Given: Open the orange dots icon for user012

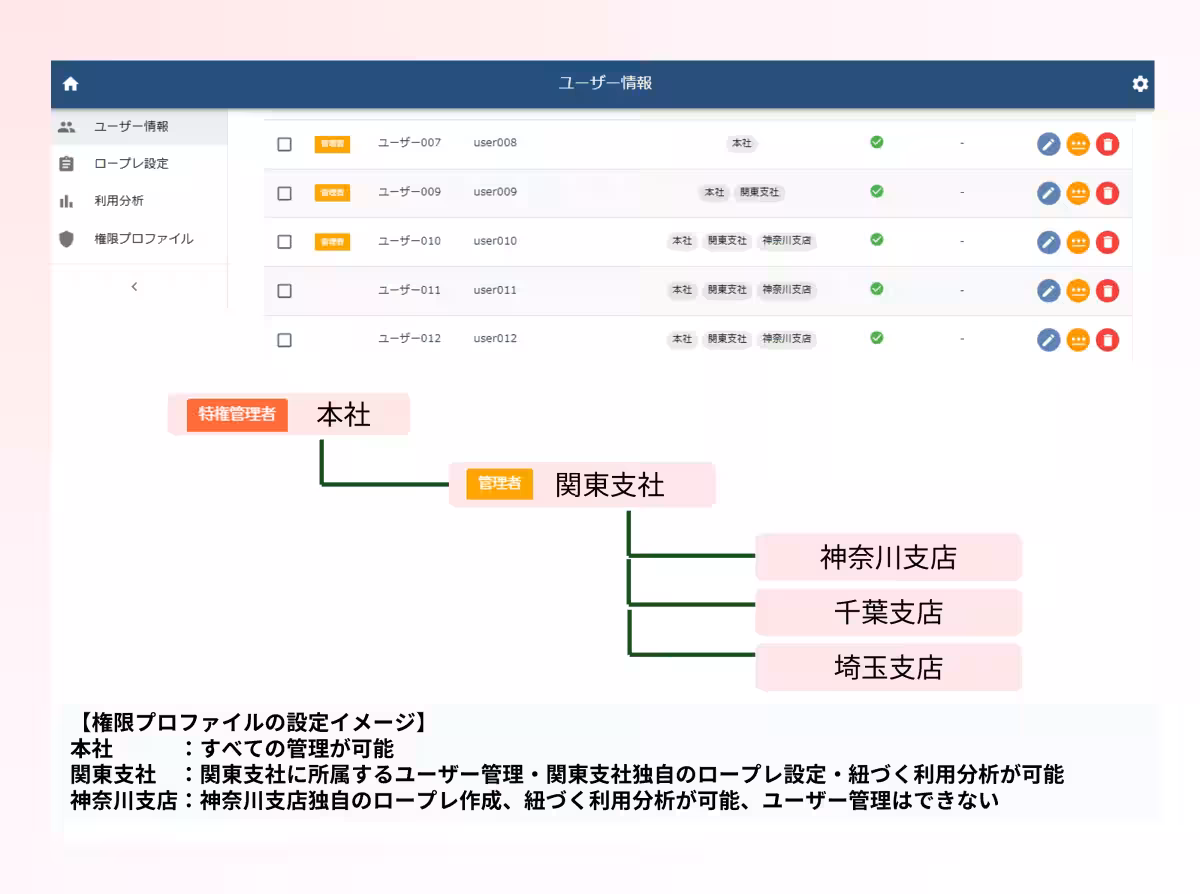Looking at the screenshot, I should point(1078,340).
